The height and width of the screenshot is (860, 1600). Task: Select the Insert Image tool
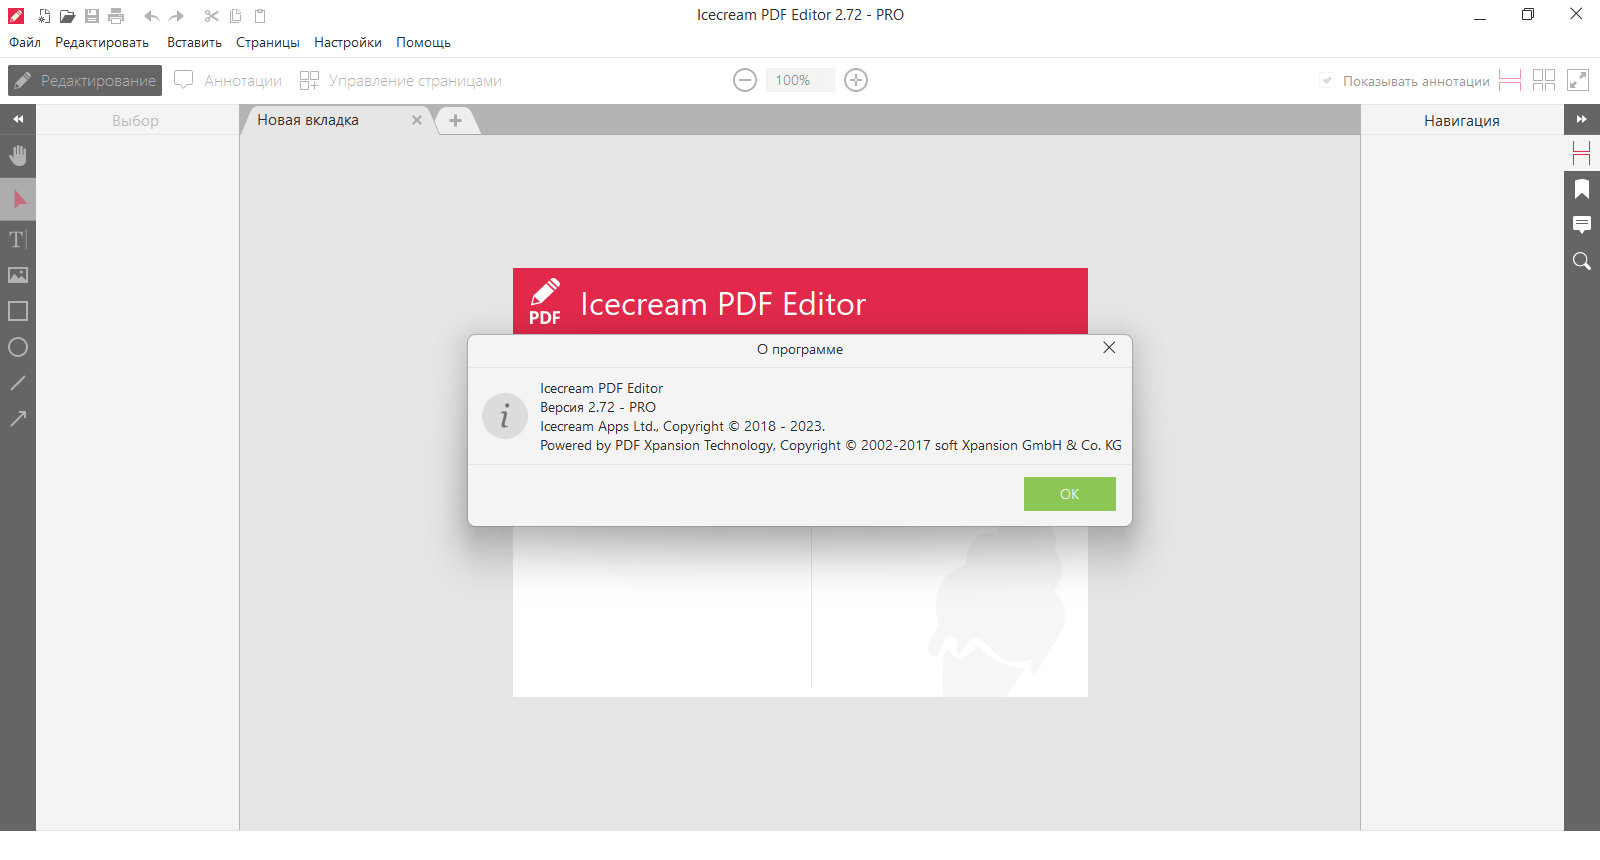coord(18,275)
